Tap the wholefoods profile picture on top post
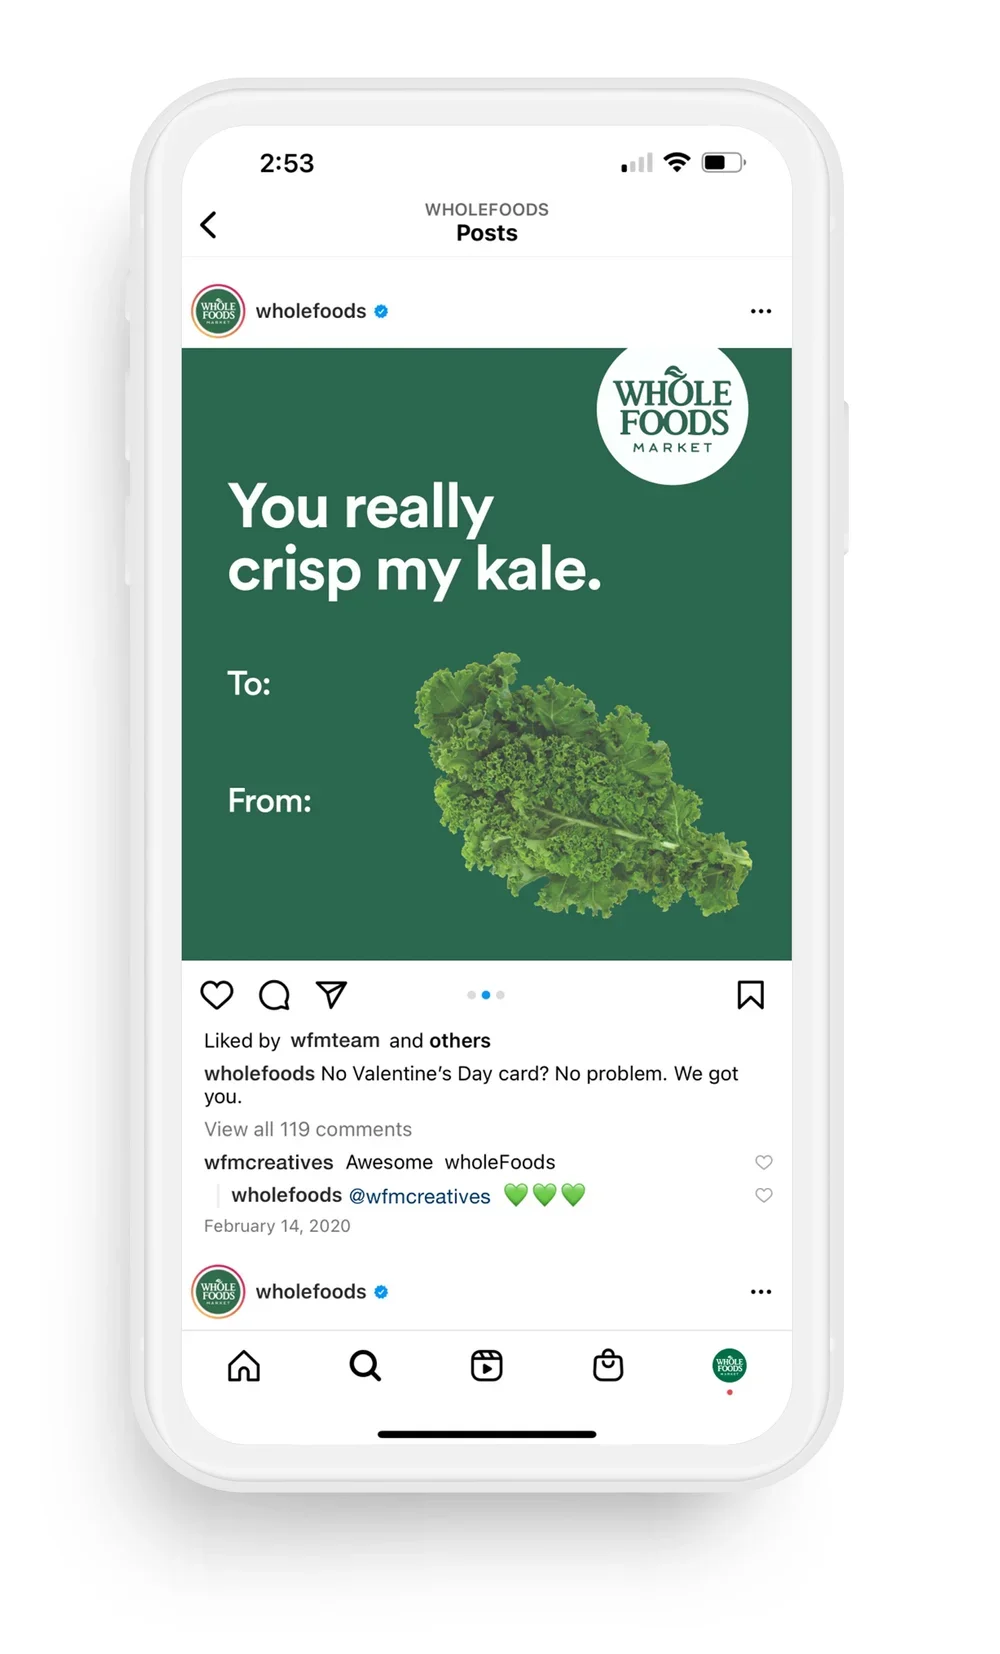This screenshot has width=1000, height=1654. coord(218,311)
